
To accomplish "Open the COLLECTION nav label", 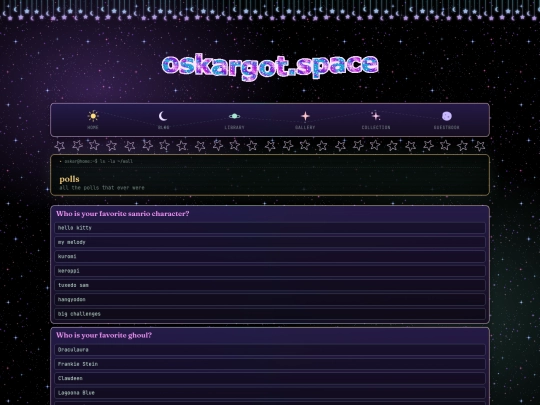I will pyautogui.click(x=376, y=127).
